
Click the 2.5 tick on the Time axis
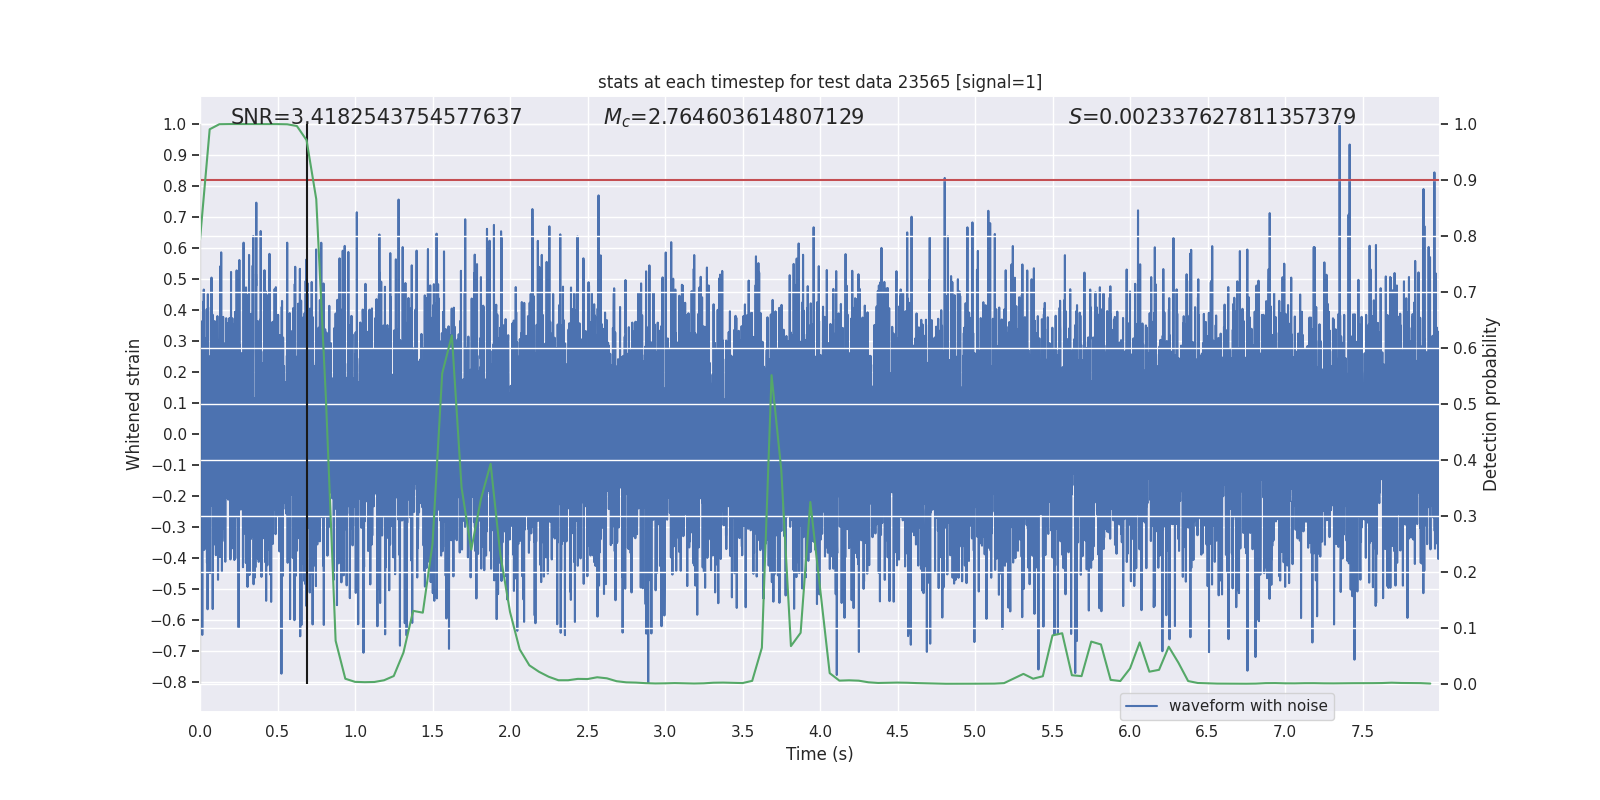click(587, 731)
